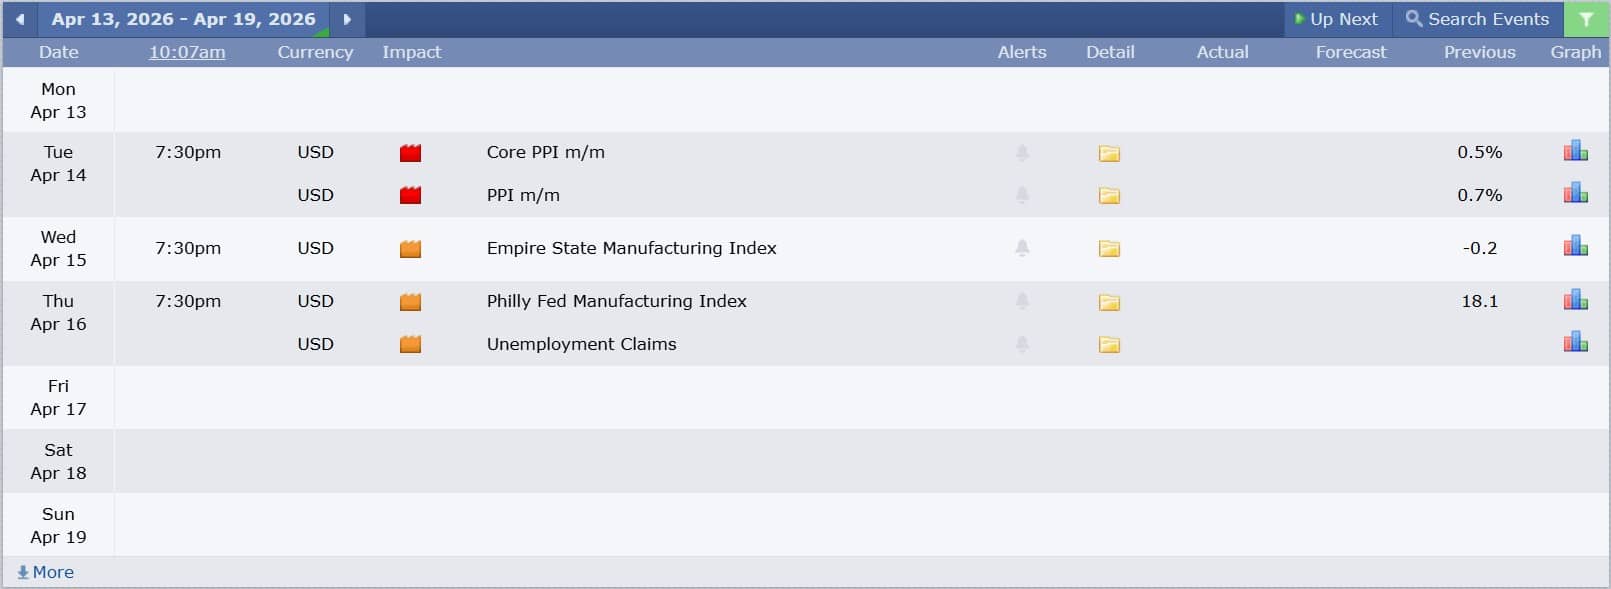Select Philly Fed Manufacturing Index event
This screenshot has height=589, width=1611.
point(616,301)
